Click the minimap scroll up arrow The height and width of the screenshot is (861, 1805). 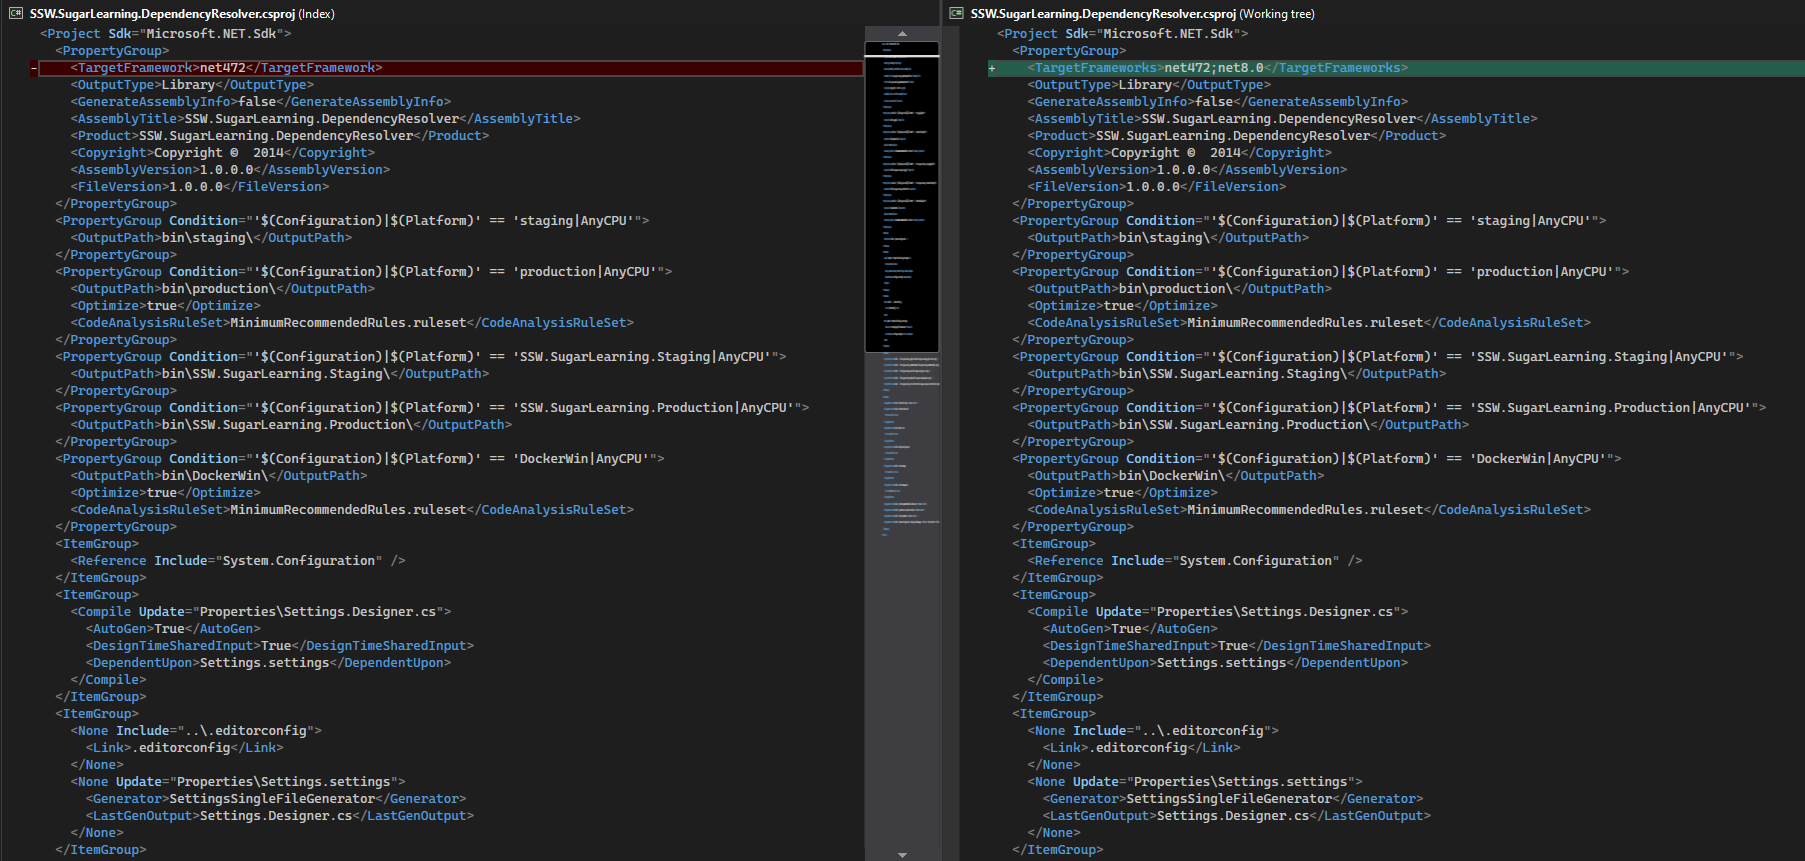coord(902,33)
